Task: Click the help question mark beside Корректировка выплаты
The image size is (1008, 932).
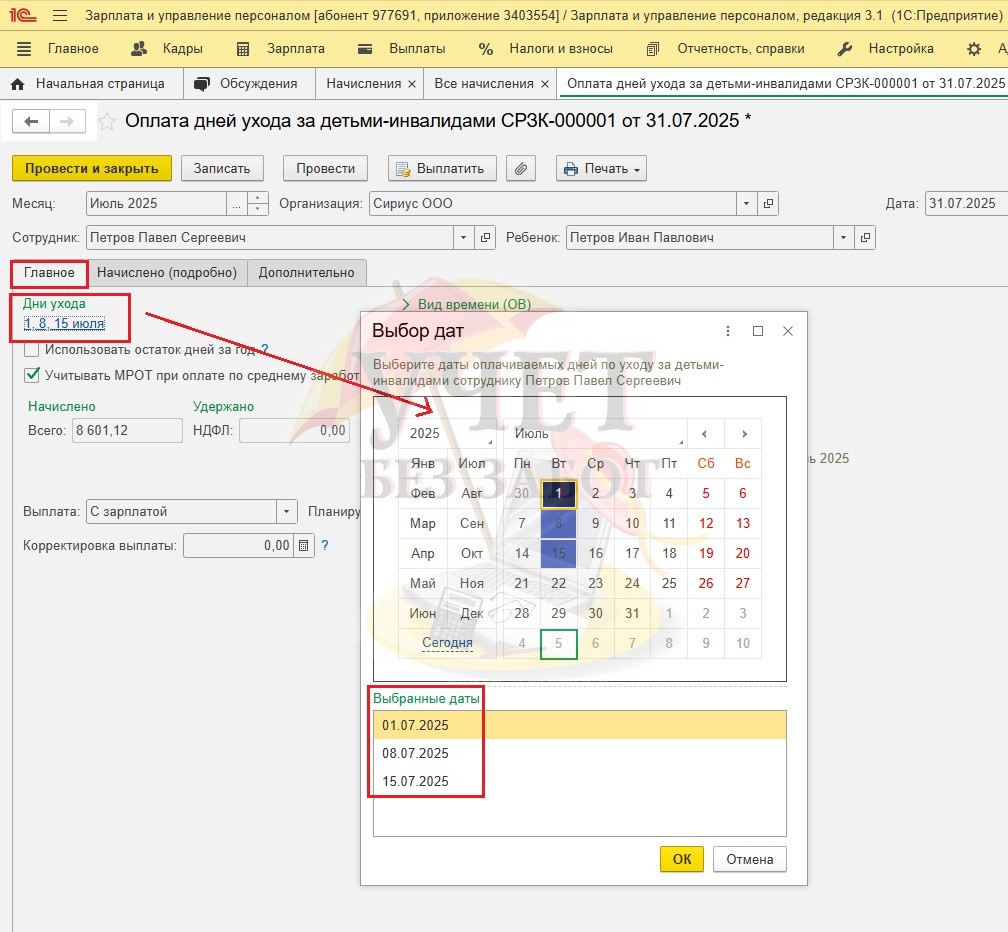Action: pos(325,546)
